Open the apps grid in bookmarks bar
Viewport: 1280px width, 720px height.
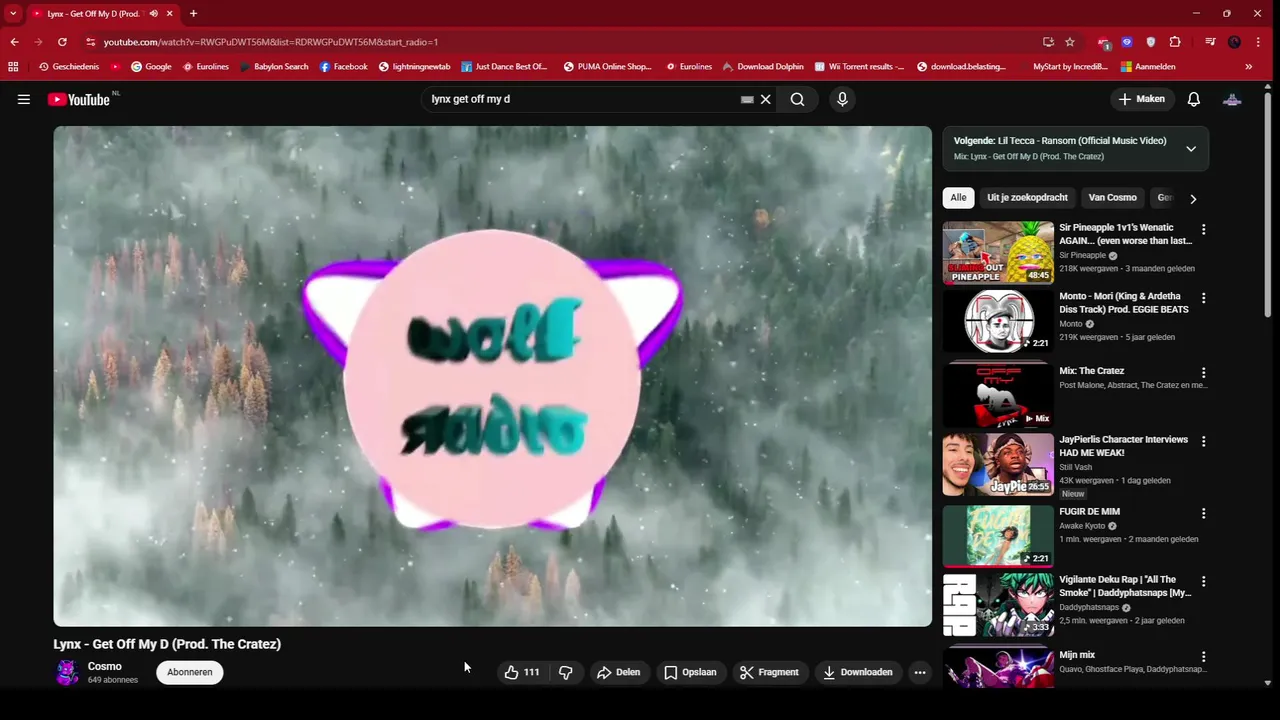point(13,67)
